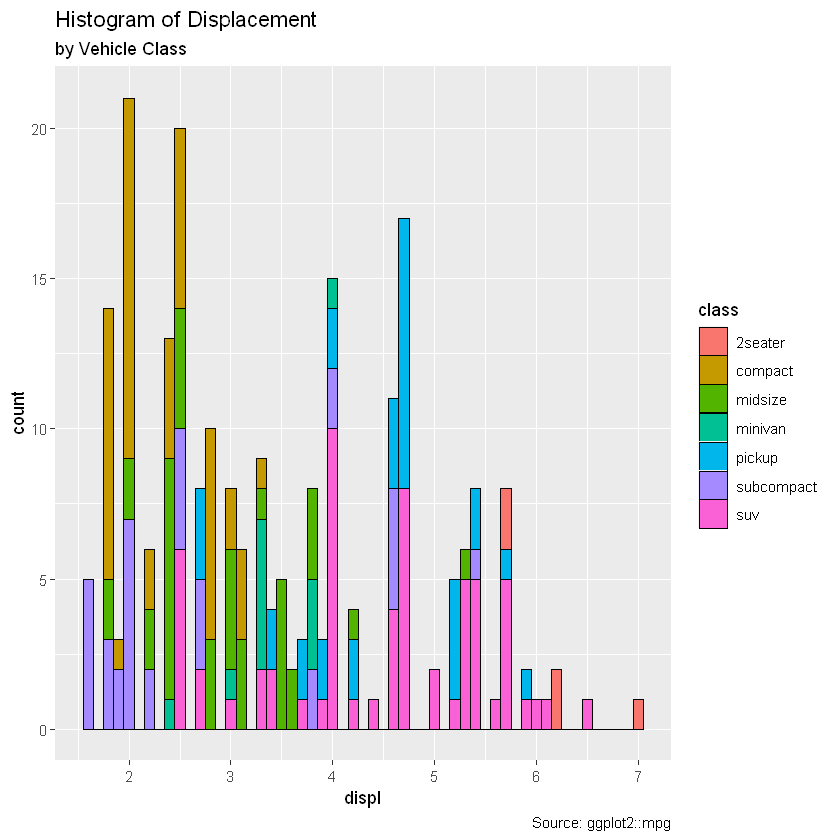This screenshot has width=840, height=840.
Task: Click the 2seater bar at displacement 7
Action: tap(638, 715)
